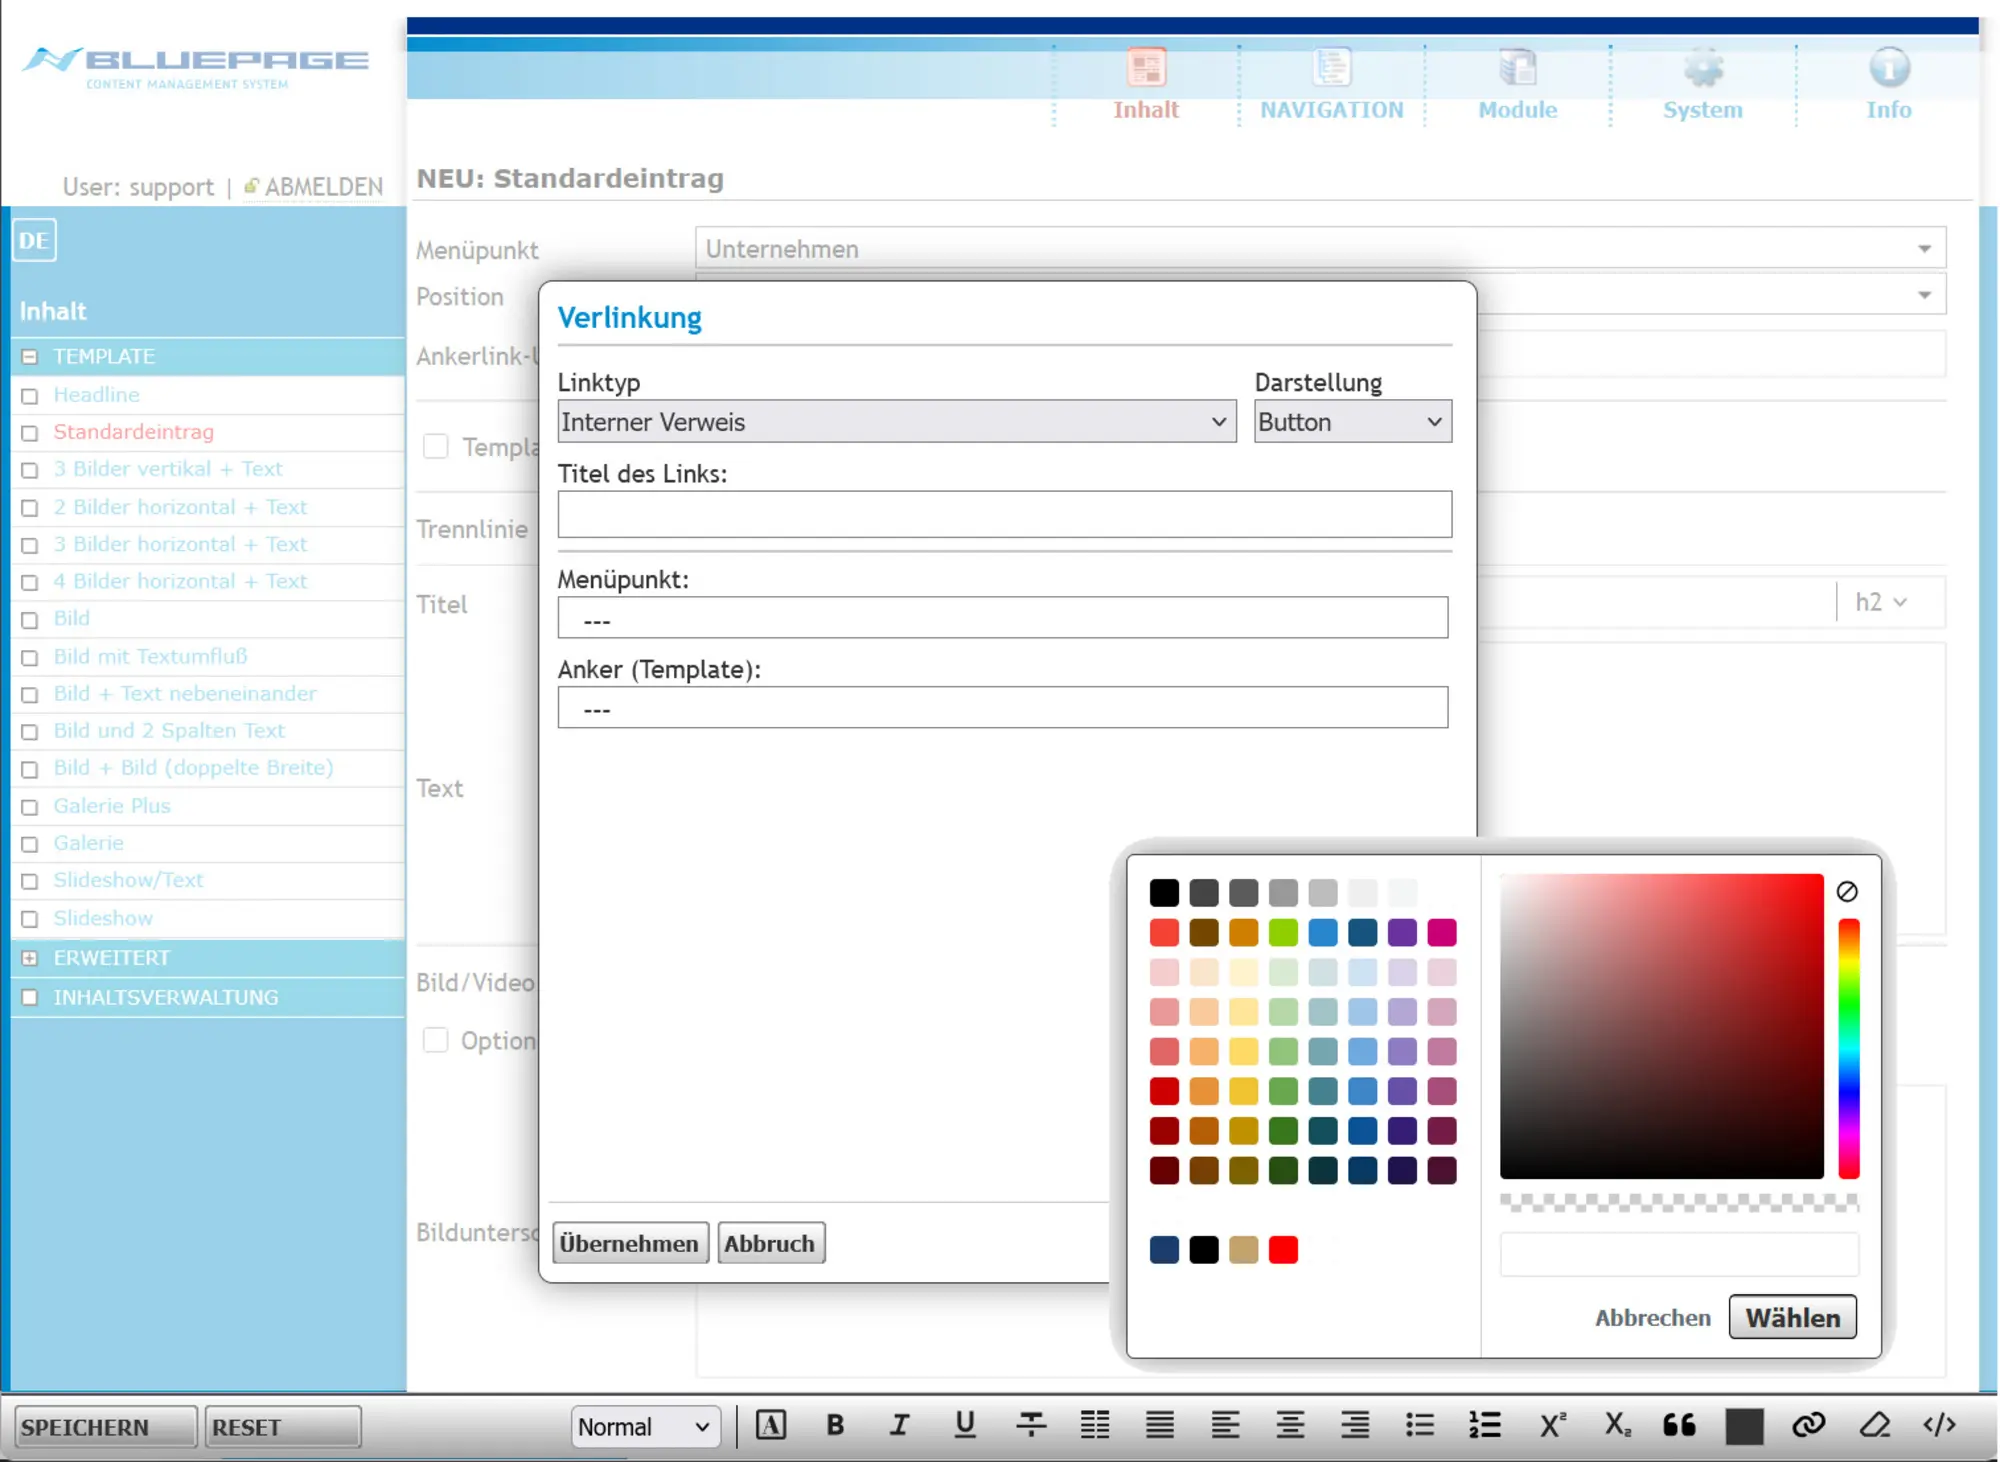
Task: Apply superscript formatting
Action: coord(1551,1425)
